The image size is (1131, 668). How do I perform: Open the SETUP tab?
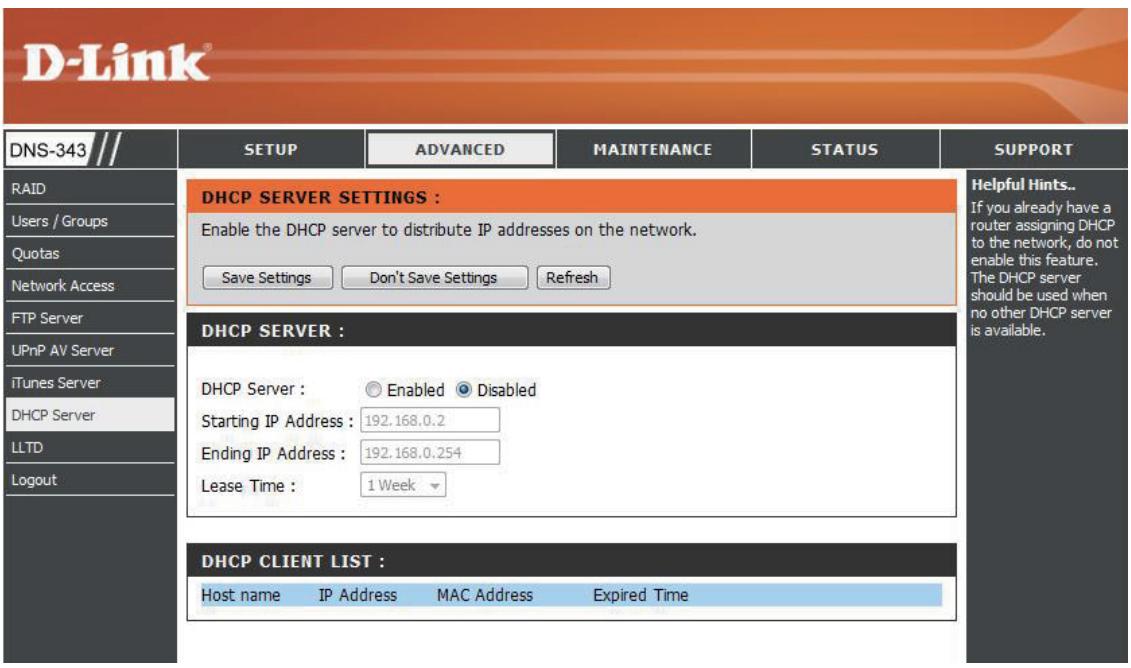270,149
